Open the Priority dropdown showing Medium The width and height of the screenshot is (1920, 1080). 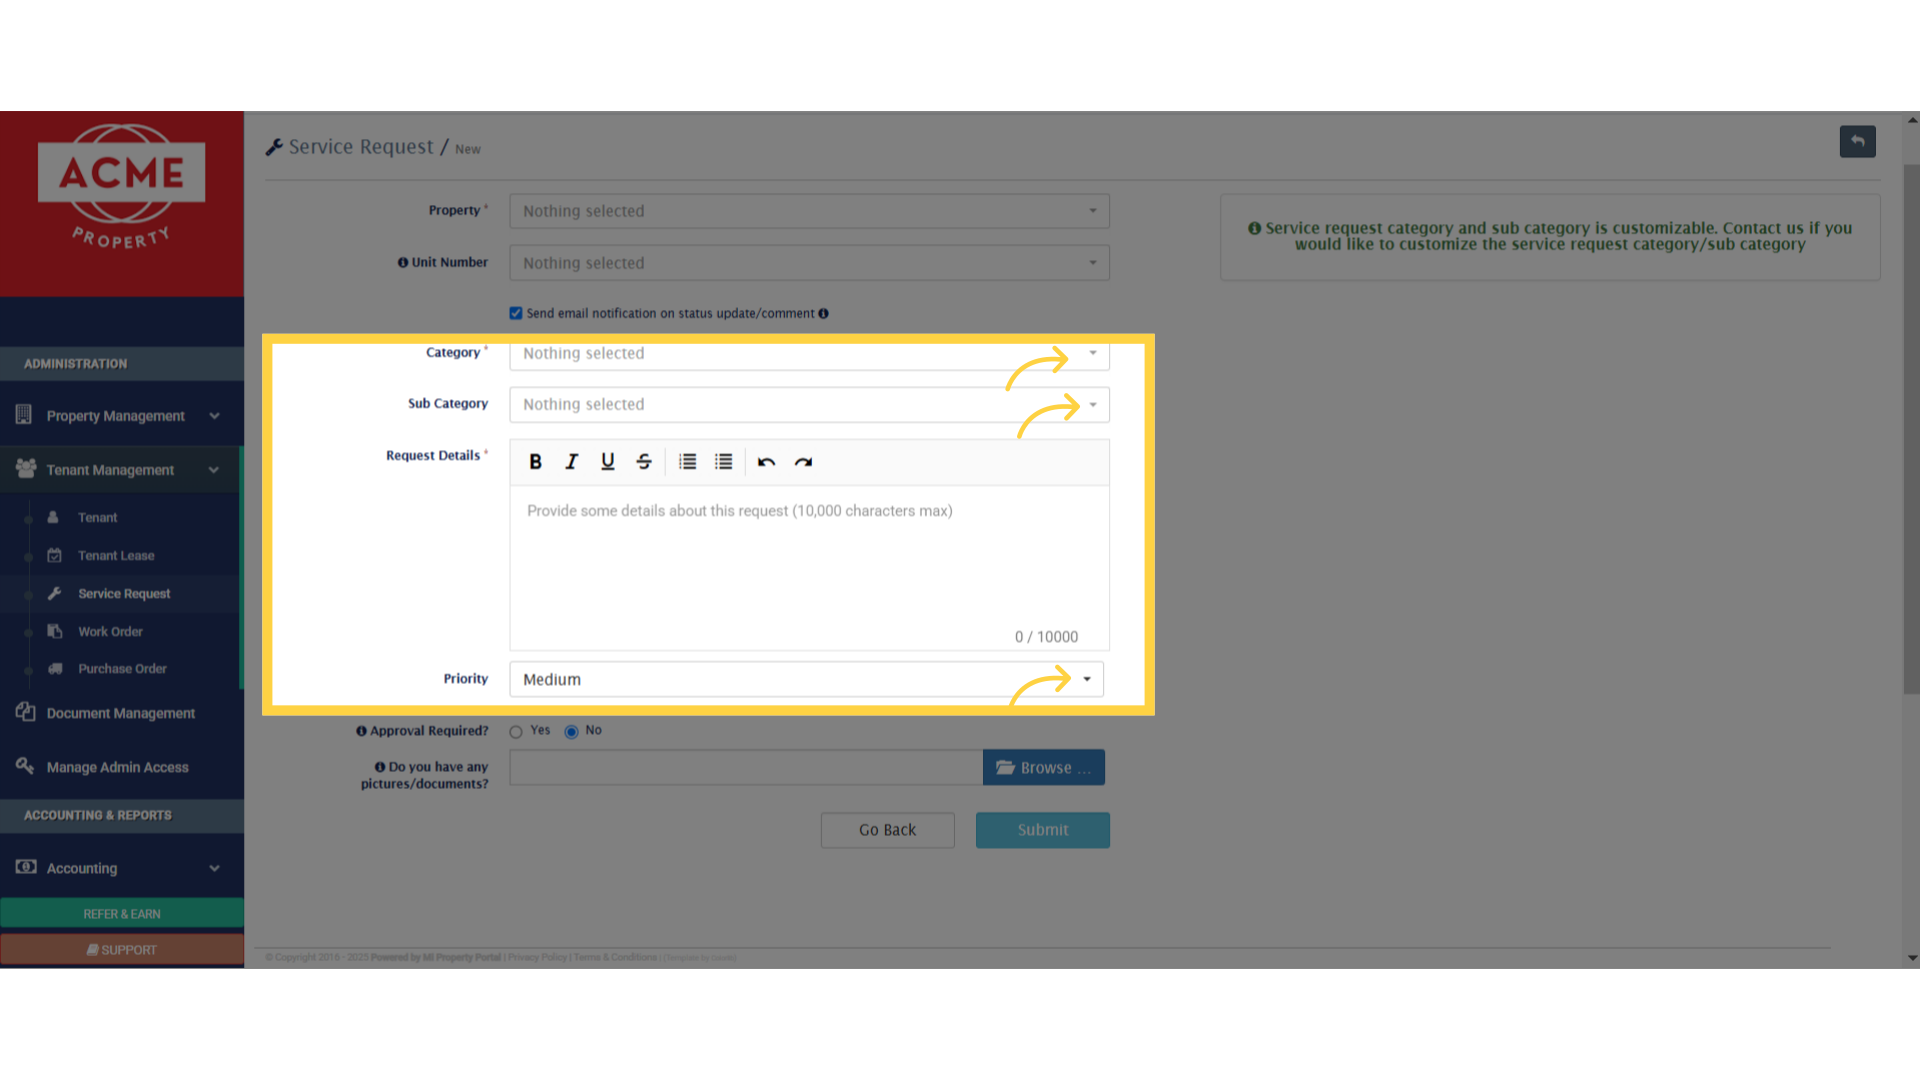[806, 679]
